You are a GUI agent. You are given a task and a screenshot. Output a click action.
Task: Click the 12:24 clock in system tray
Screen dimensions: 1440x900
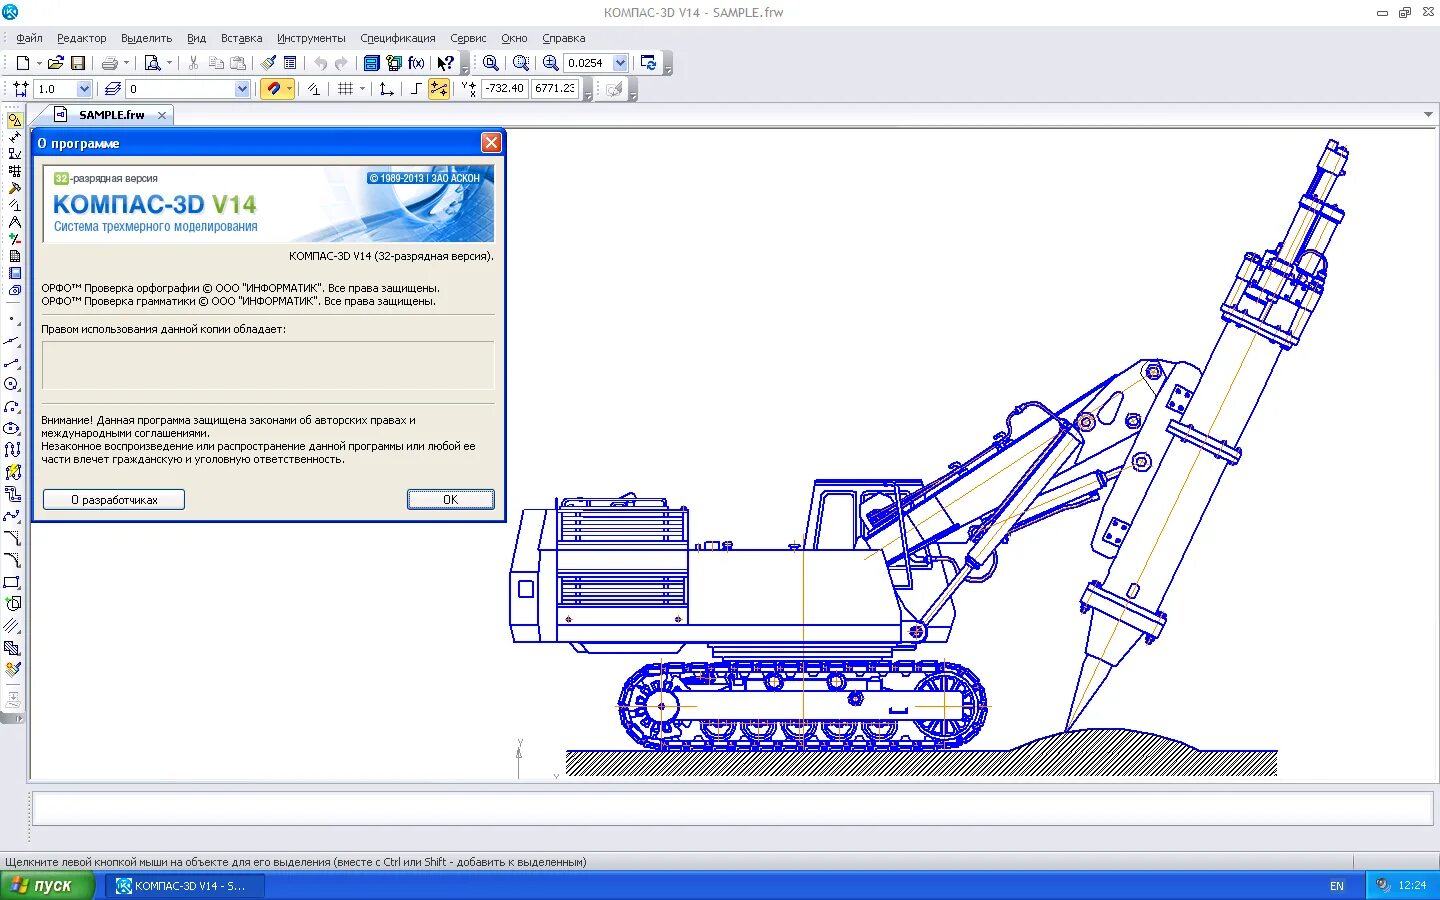(x=1412, y=885)
